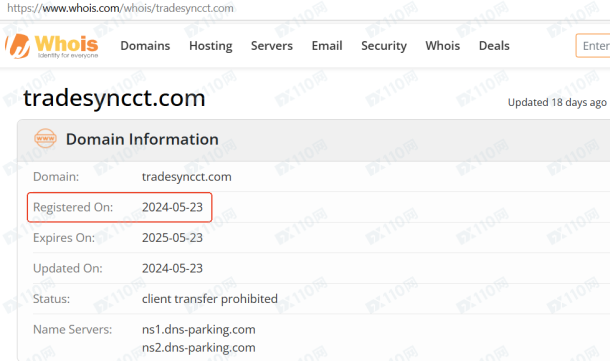This screenshot has width=610, height=361.
Task: Click the Domain Information section header
Action: tap(142, 139)
